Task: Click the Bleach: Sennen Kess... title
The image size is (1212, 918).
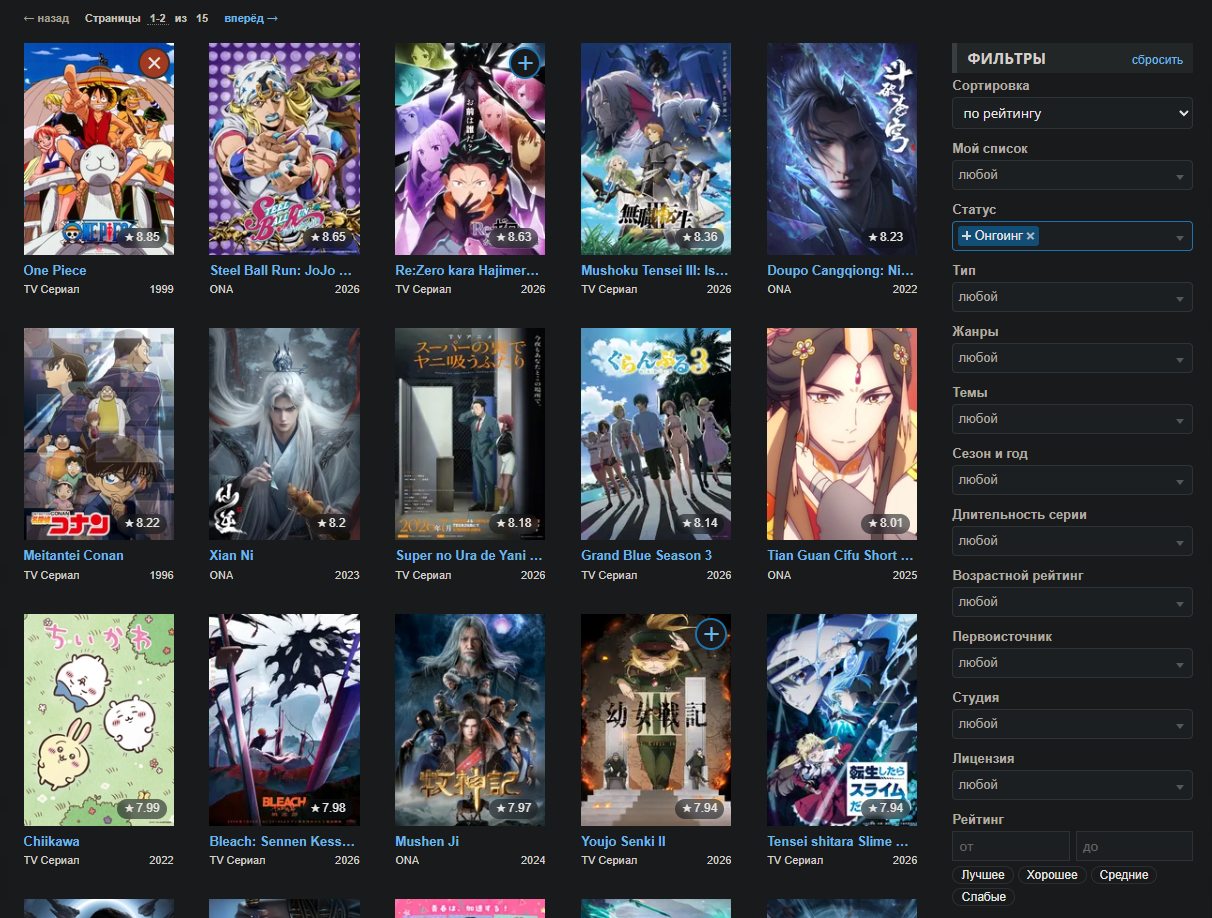Action: click(x=282, y=841)
